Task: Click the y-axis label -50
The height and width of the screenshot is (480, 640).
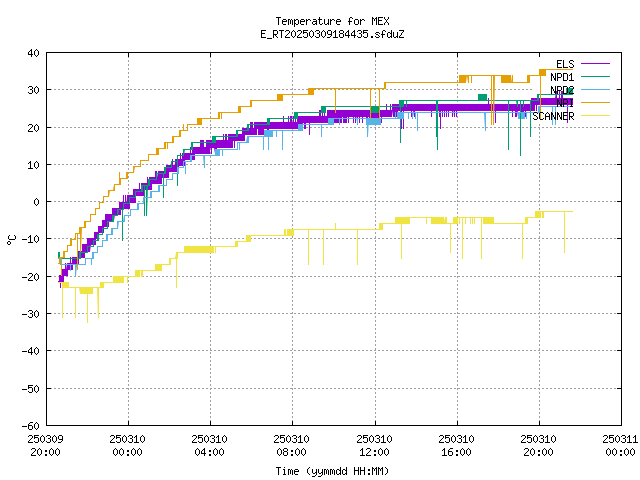Action: point(31,389)
